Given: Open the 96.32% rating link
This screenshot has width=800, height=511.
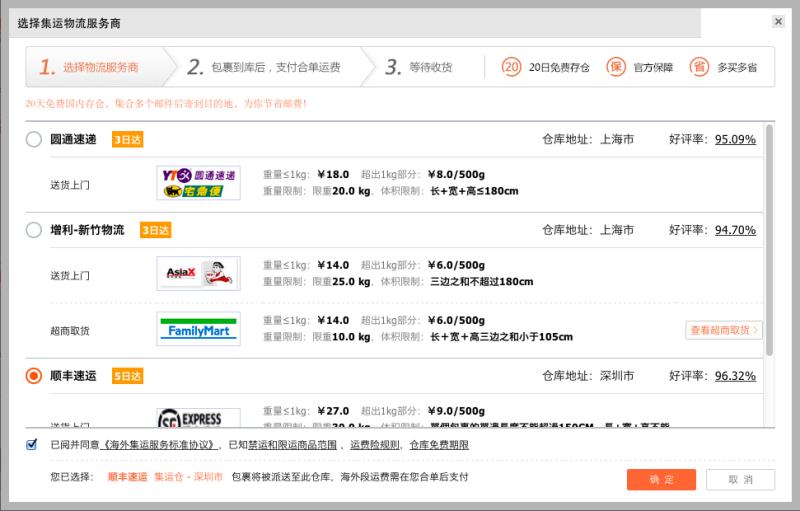Looking at the screenshot, I should coord(735,376).
